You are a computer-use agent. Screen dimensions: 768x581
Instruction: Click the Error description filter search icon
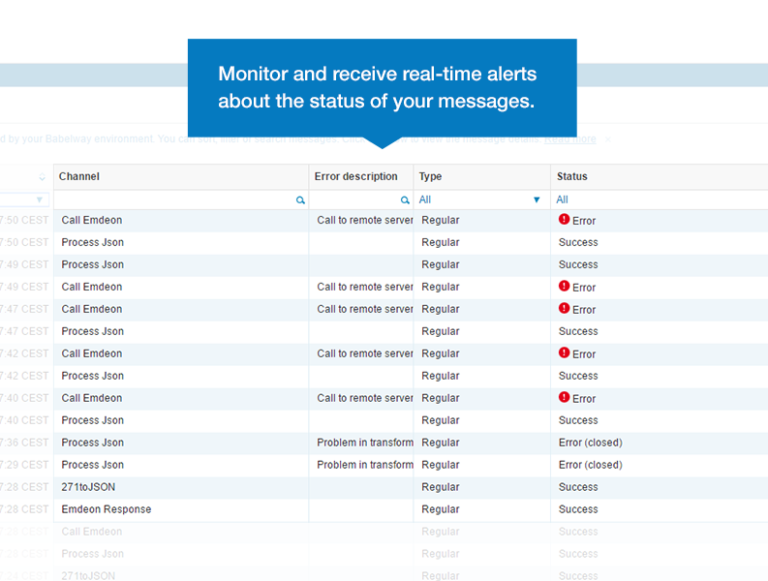click(x=405, y=200)
